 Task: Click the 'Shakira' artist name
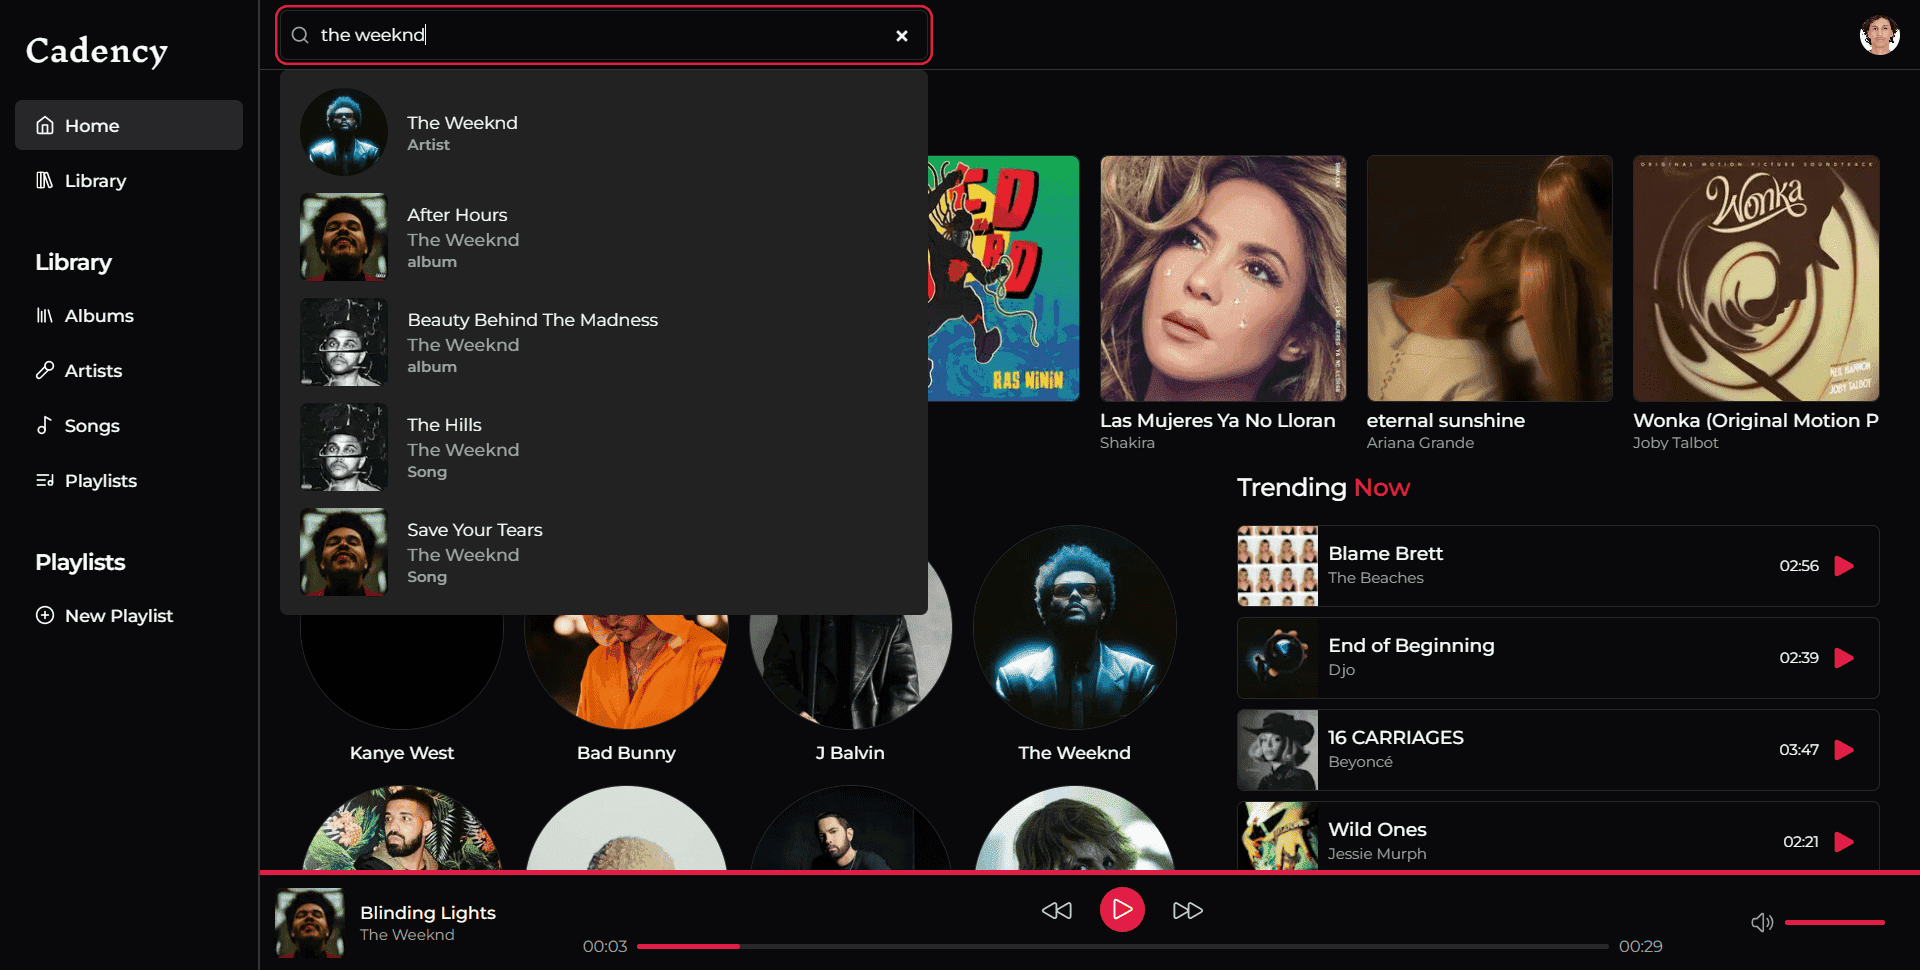click(x=1127, y=443)
